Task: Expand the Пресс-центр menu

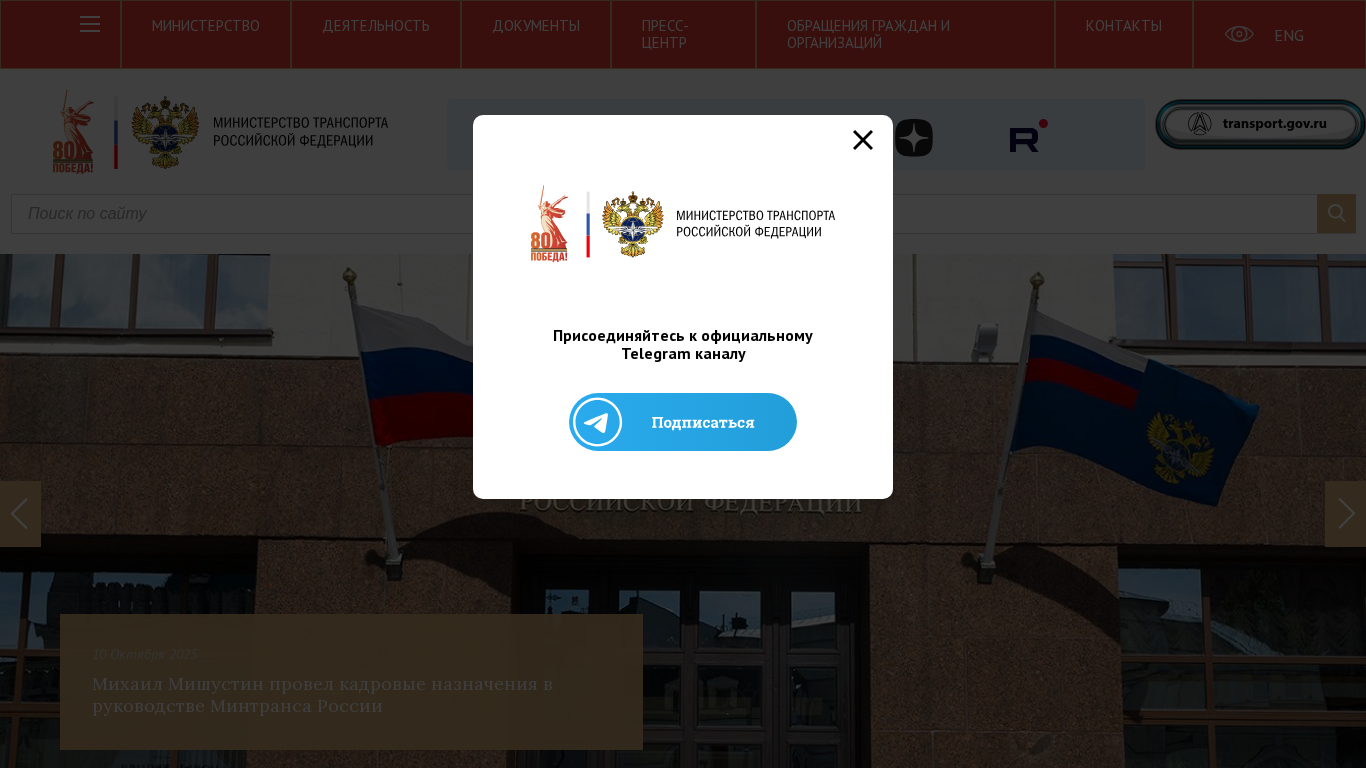Action: pos(665,34)
